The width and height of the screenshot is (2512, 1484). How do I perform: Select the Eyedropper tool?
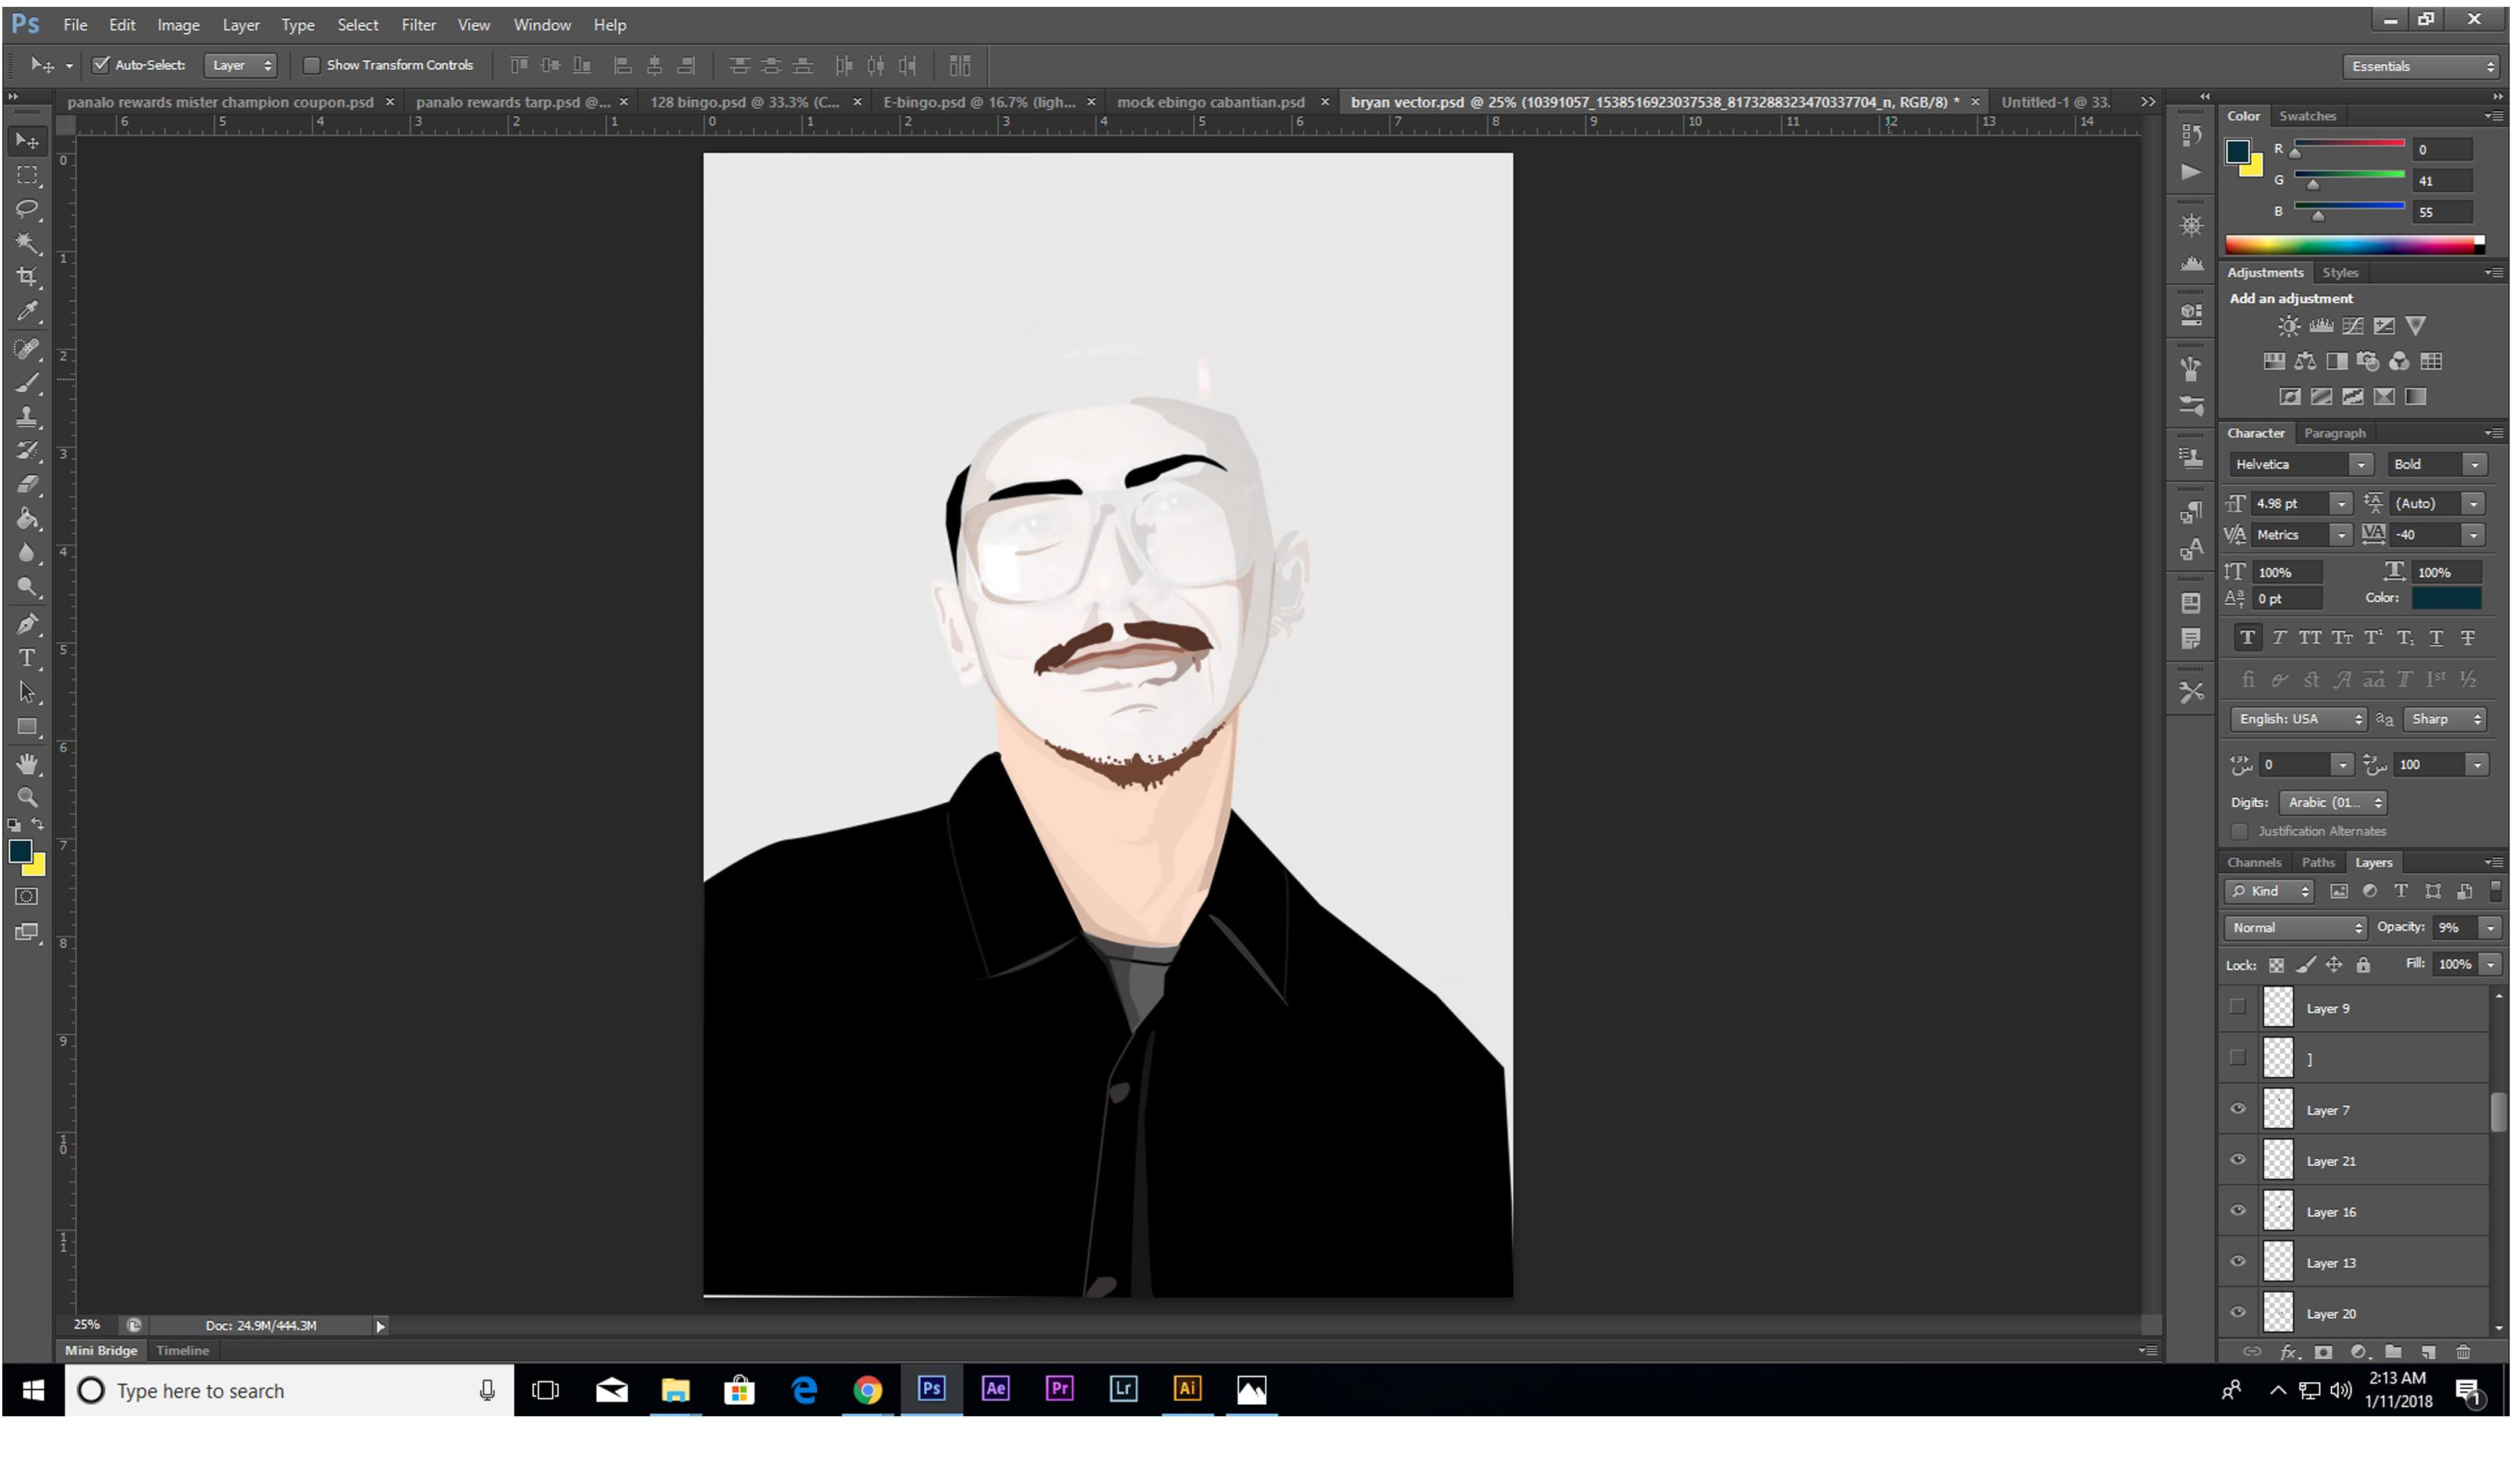(x=28, y=311)
